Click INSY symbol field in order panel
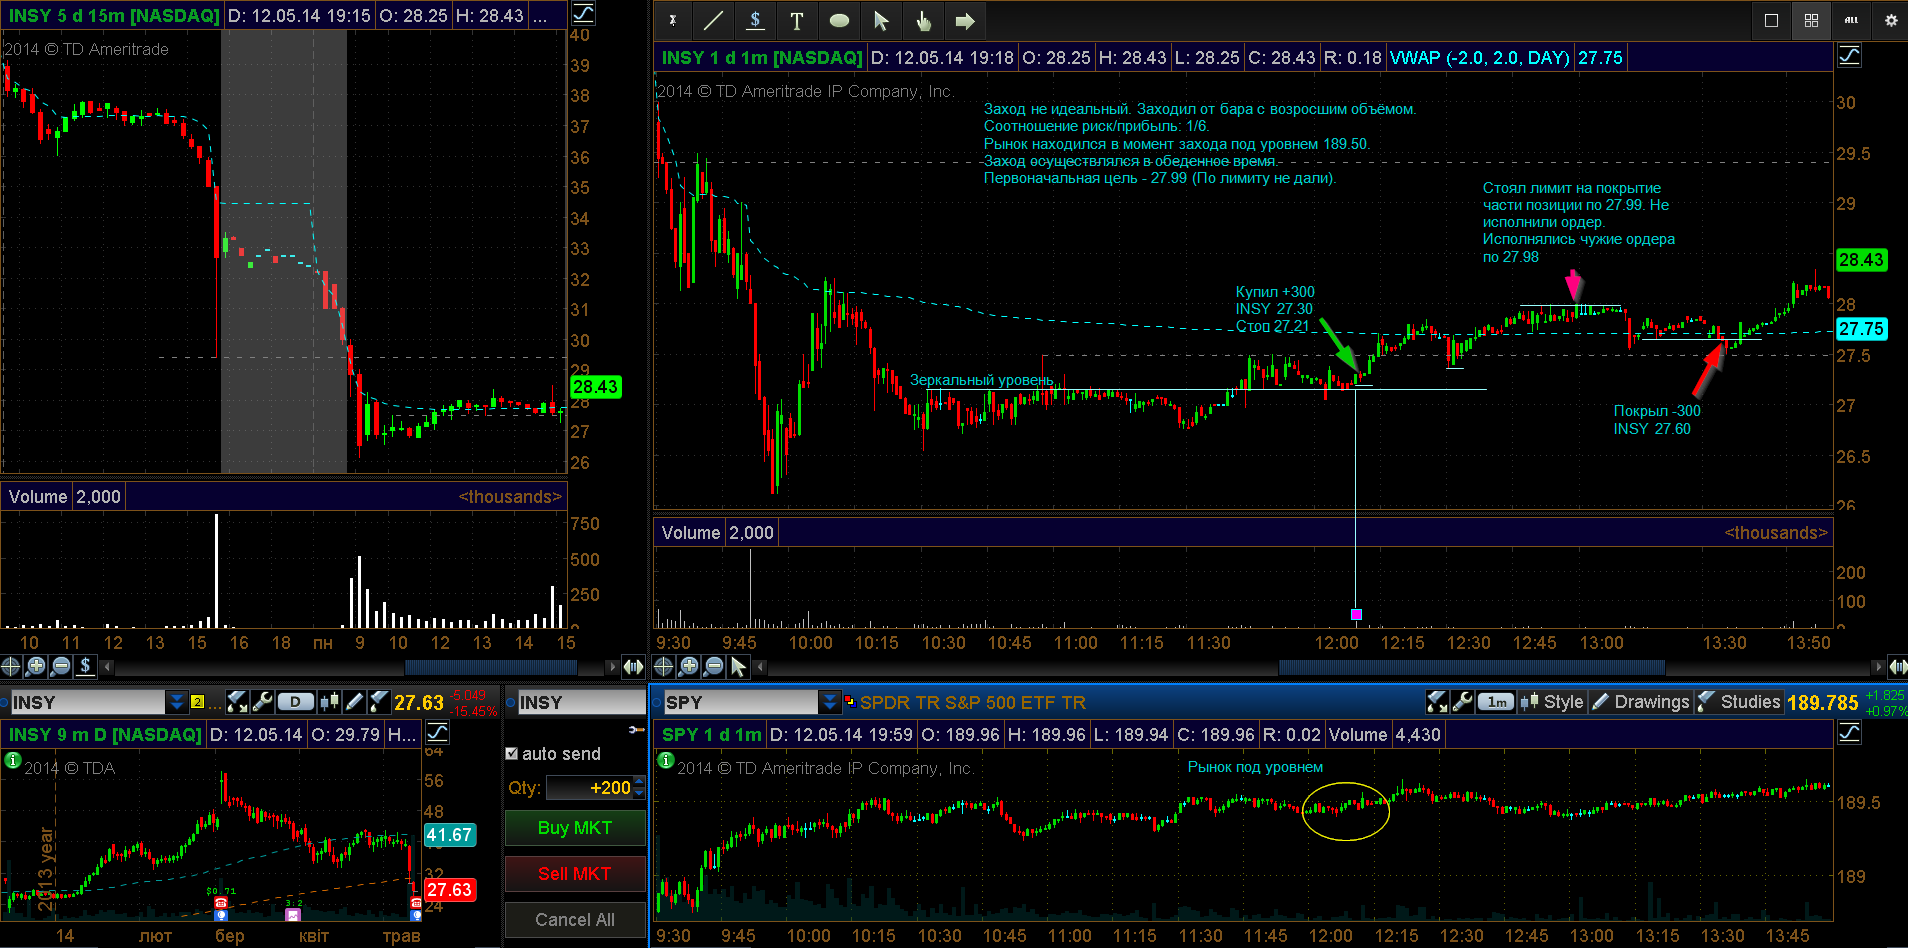 click(580, 702)
